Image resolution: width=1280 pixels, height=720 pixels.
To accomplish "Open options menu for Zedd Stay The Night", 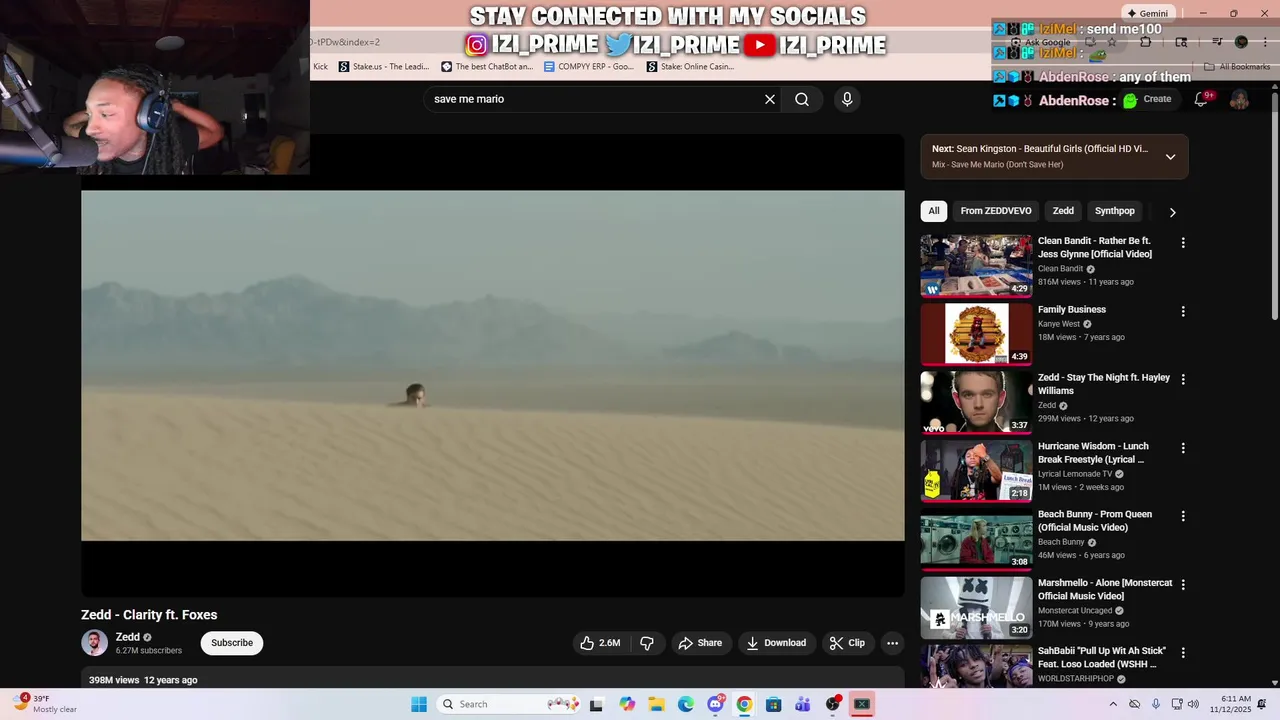I will coord(1183,380).
